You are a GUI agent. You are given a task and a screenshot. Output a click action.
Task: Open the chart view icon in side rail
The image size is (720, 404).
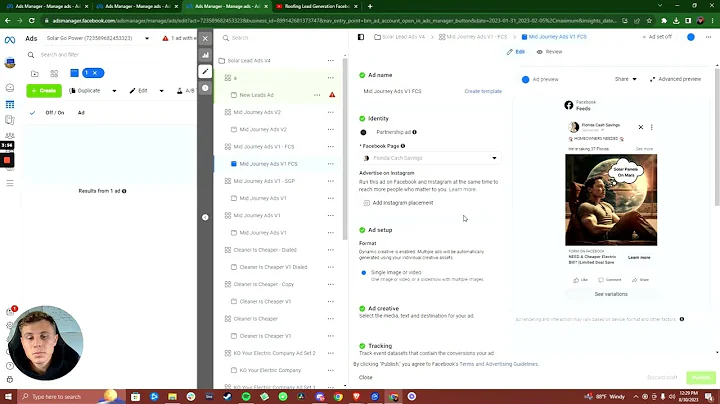(x=205, y=55)
